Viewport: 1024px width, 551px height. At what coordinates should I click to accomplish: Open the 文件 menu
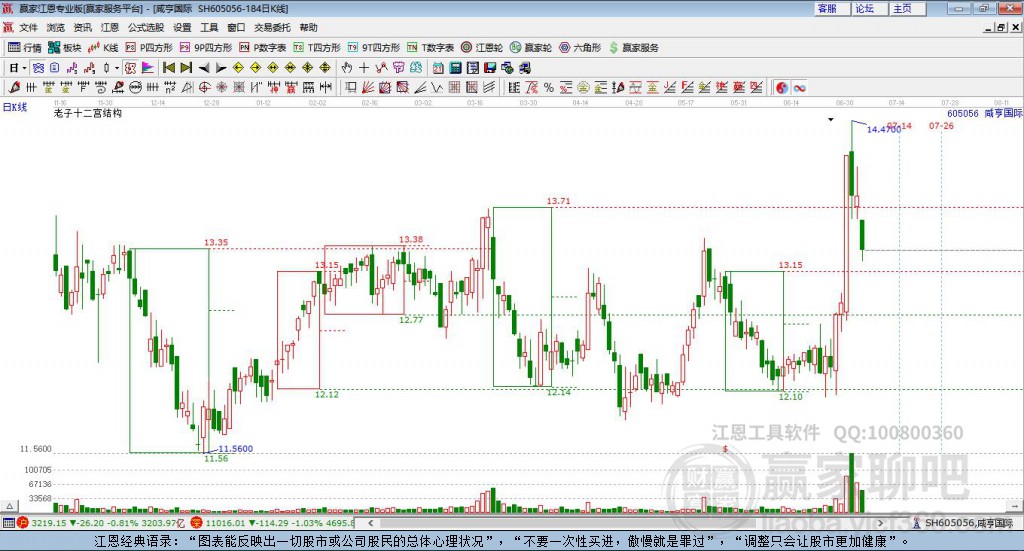(28, 27)
